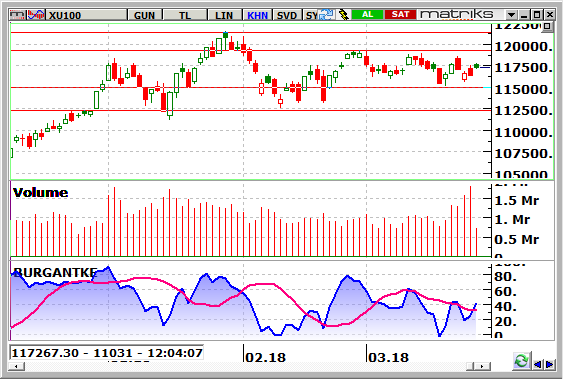Click the 60 level on indicator axis

(x=505, y=292)
